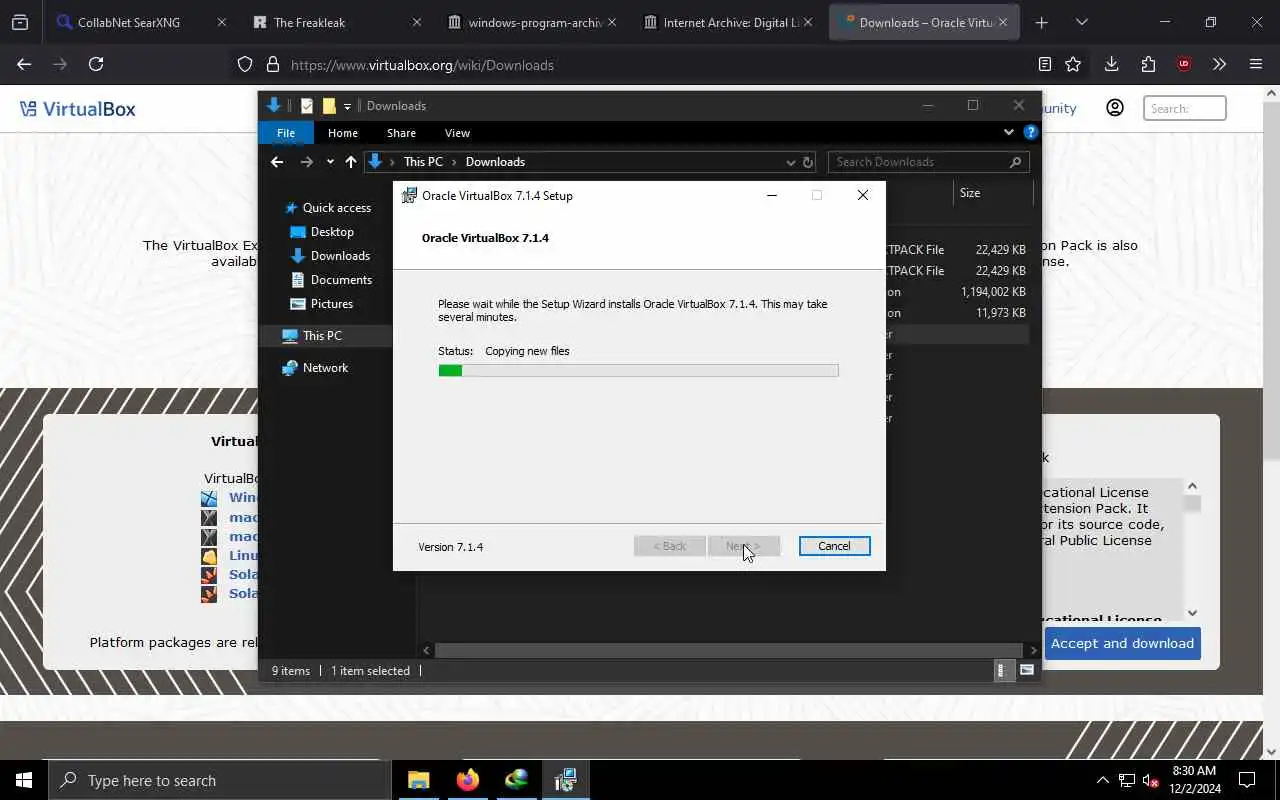Click the 1,194,002 KB file size cell
The height and width of the screenshot is (800, 1280).
pos(993,292)
